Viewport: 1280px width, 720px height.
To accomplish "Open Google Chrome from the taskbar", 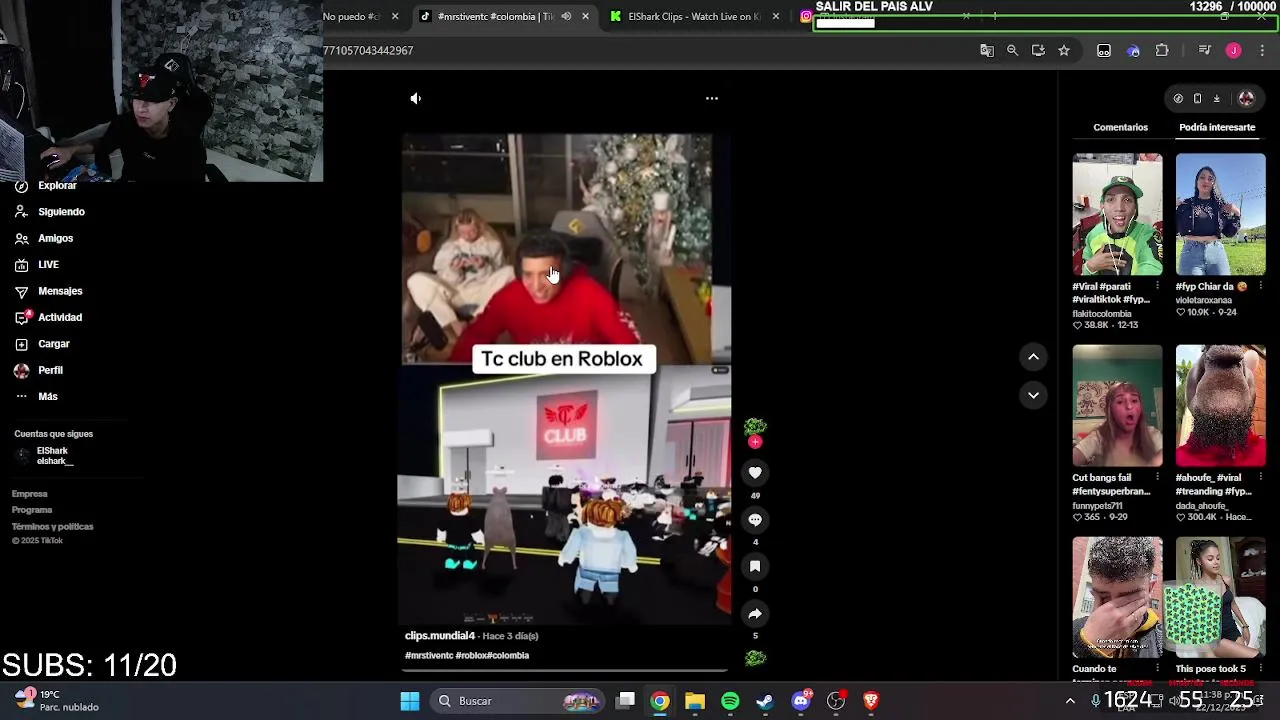I will [660, 701].
